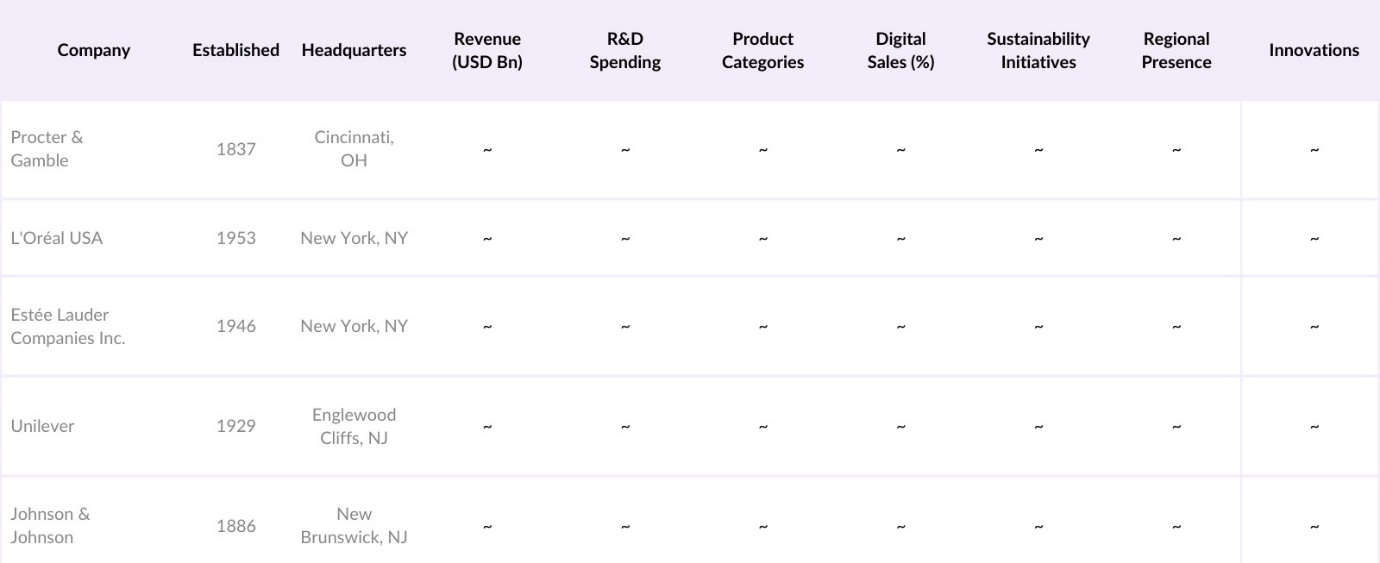Click the 1837 established year cell
Viewport: 1380px width, 563px height.
[x=236, y=149]
